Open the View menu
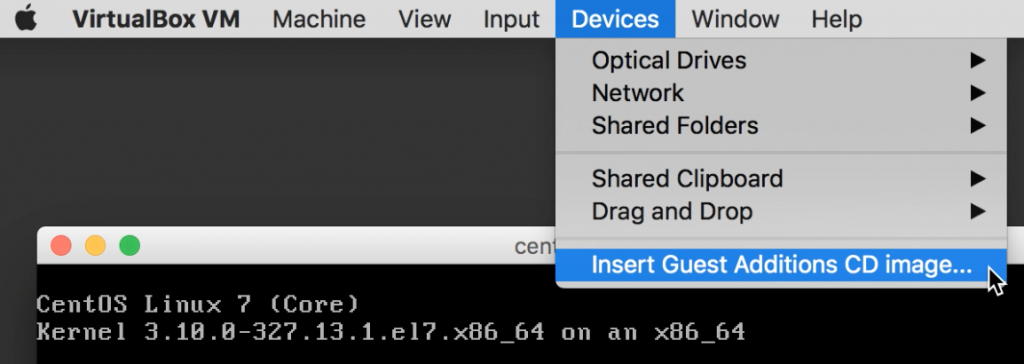This screenshot has width=1024, height=364. 424,19
